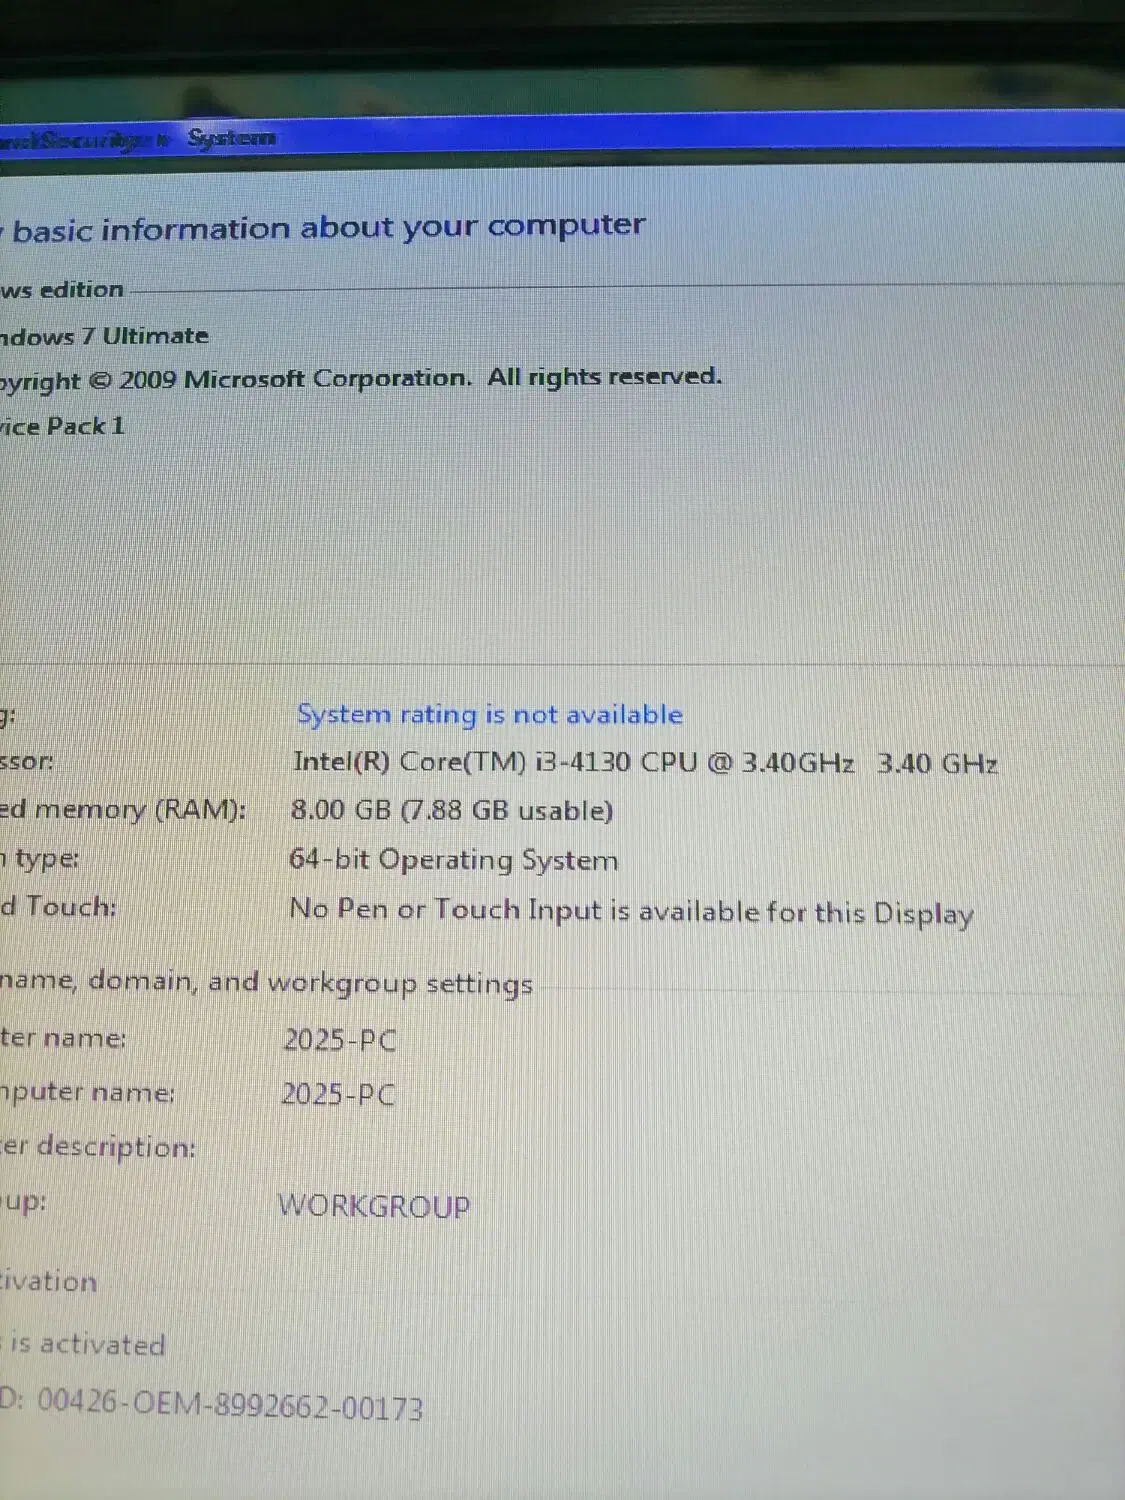Screen dimensions: 1125x1500
Task: Click the Windows 7 Ultimate edition text
Action: (x=105, y=336)
